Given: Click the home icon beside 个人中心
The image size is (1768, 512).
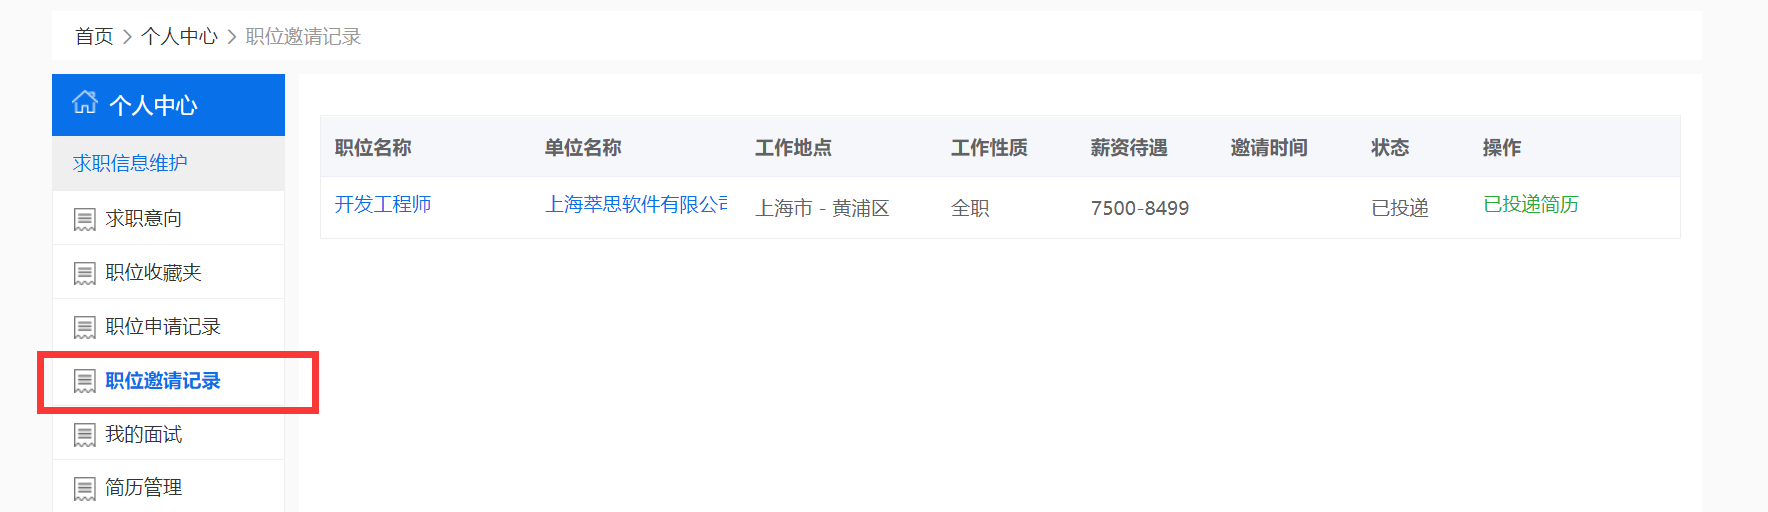Looking at the screenshot, I should [85, 102].
